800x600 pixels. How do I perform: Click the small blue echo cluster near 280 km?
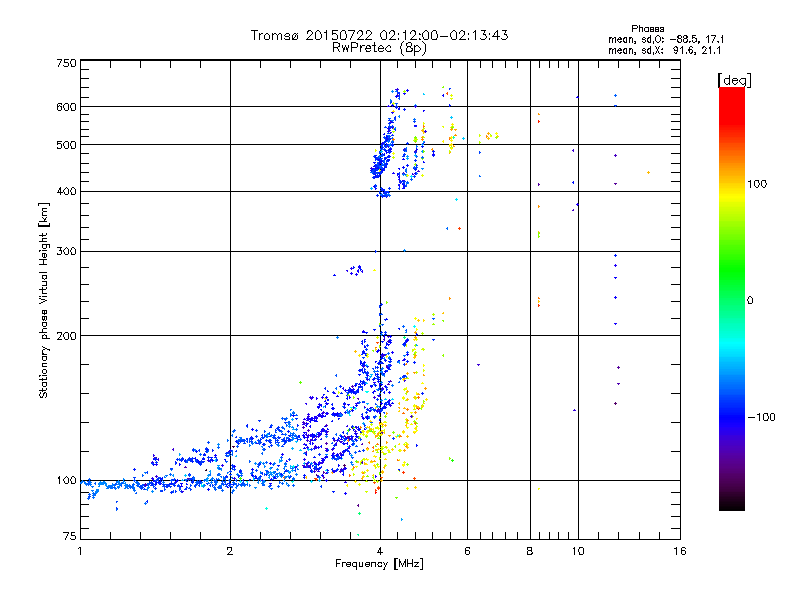(x=355, y=270)
